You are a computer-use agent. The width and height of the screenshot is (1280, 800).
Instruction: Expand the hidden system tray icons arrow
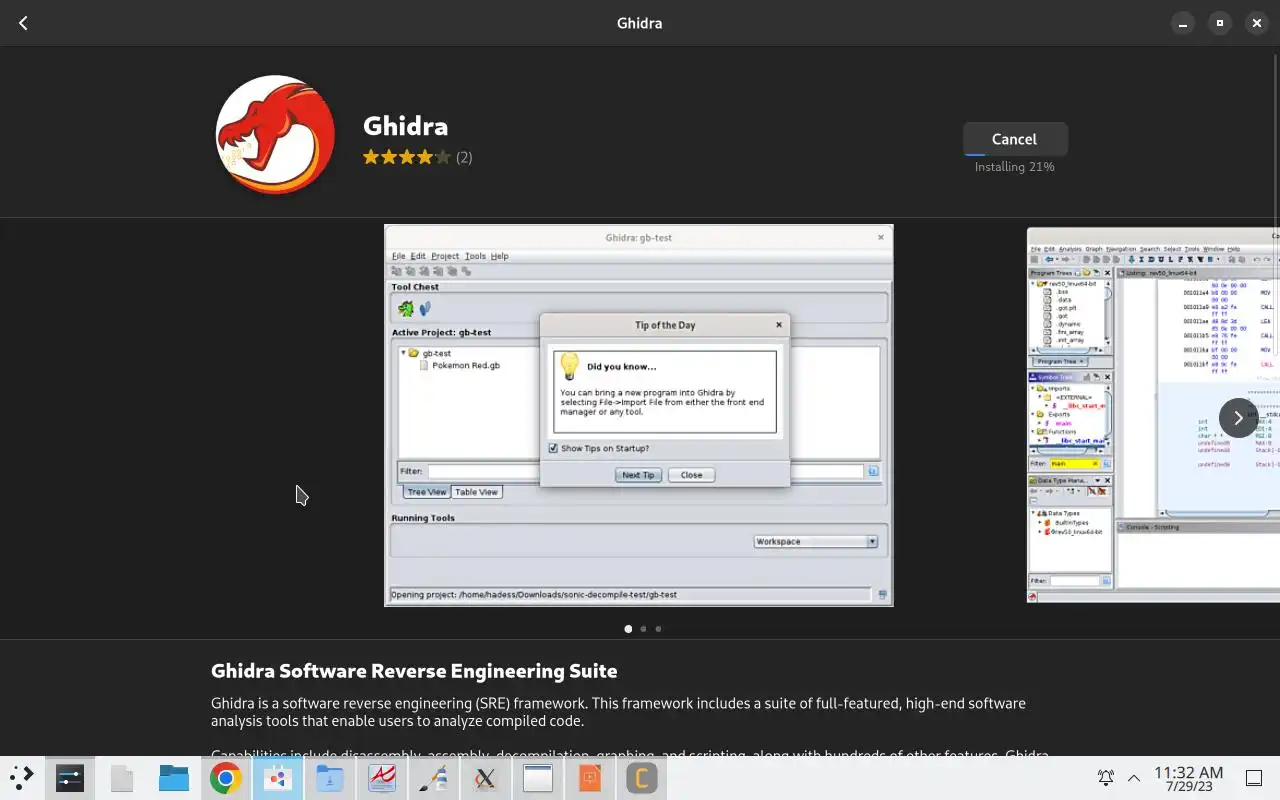coord(1134,778)
